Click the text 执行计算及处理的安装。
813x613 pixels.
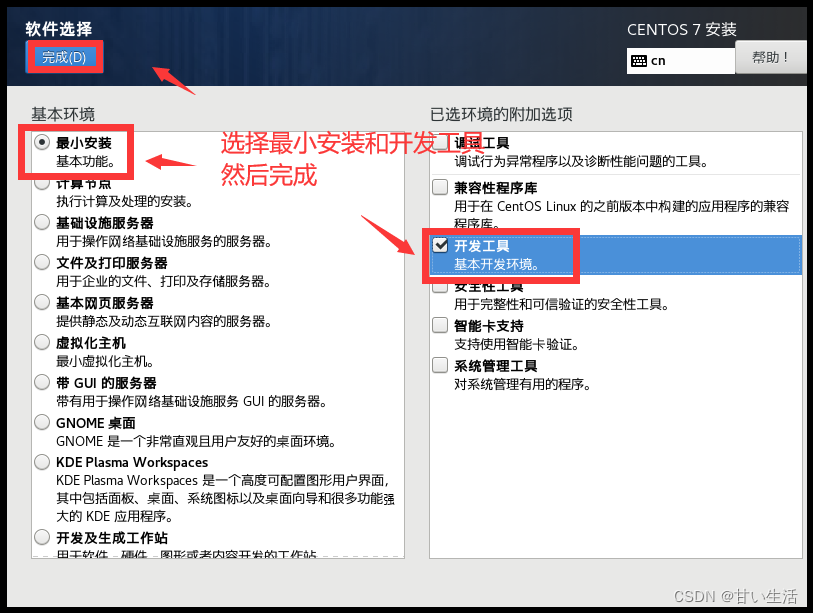coord(125,201)
